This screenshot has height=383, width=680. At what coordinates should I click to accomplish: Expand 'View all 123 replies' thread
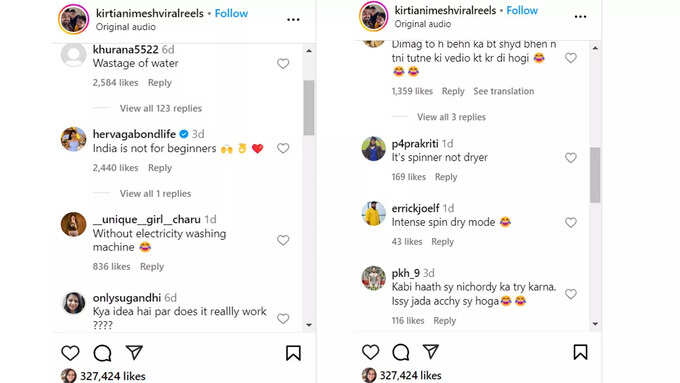[161, 108]
